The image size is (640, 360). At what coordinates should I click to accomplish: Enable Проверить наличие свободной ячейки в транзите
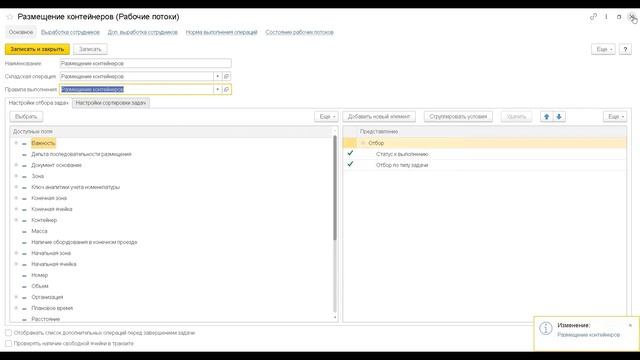point(9,344)
